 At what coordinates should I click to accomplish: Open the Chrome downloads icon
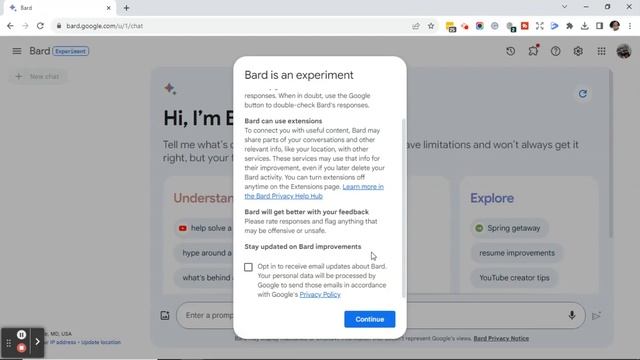point(584,26)
